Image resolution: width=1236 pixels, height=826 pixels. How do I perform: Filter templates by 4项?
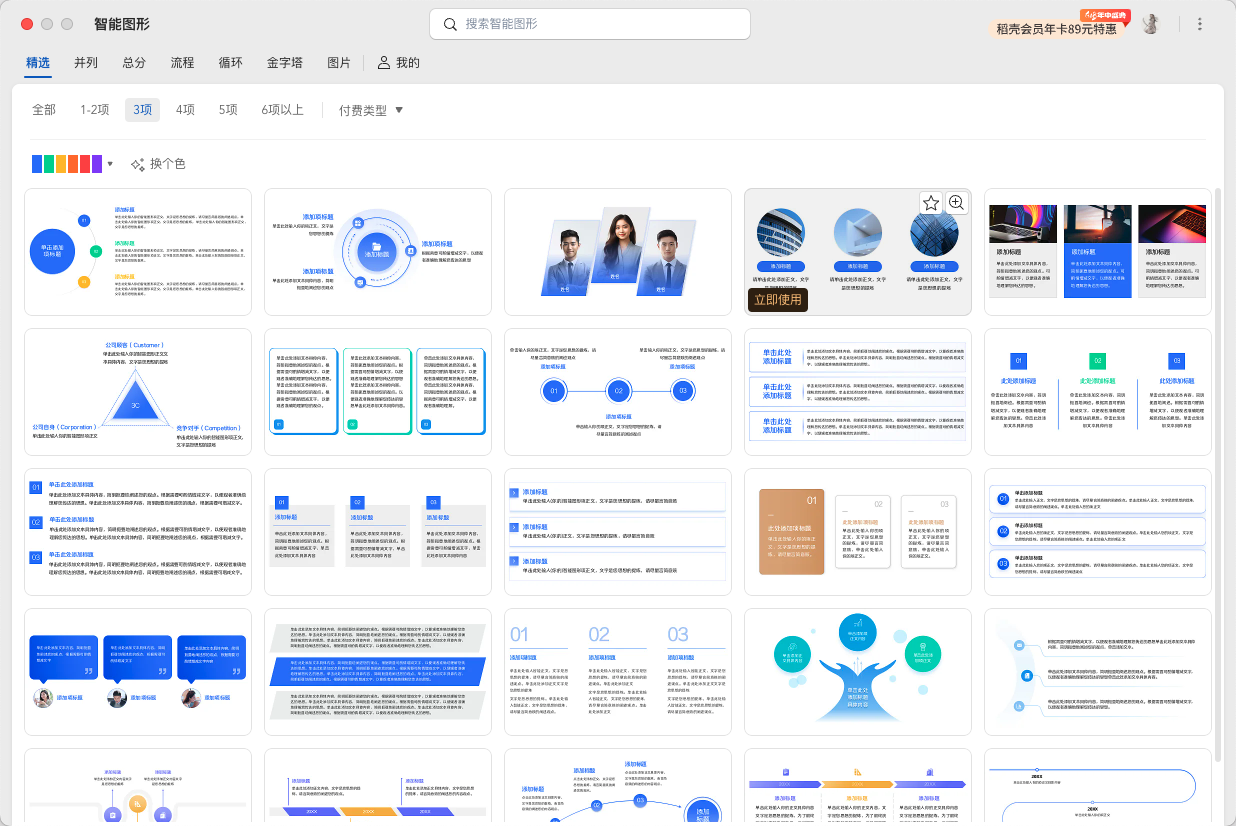click(x=185, y=110)
